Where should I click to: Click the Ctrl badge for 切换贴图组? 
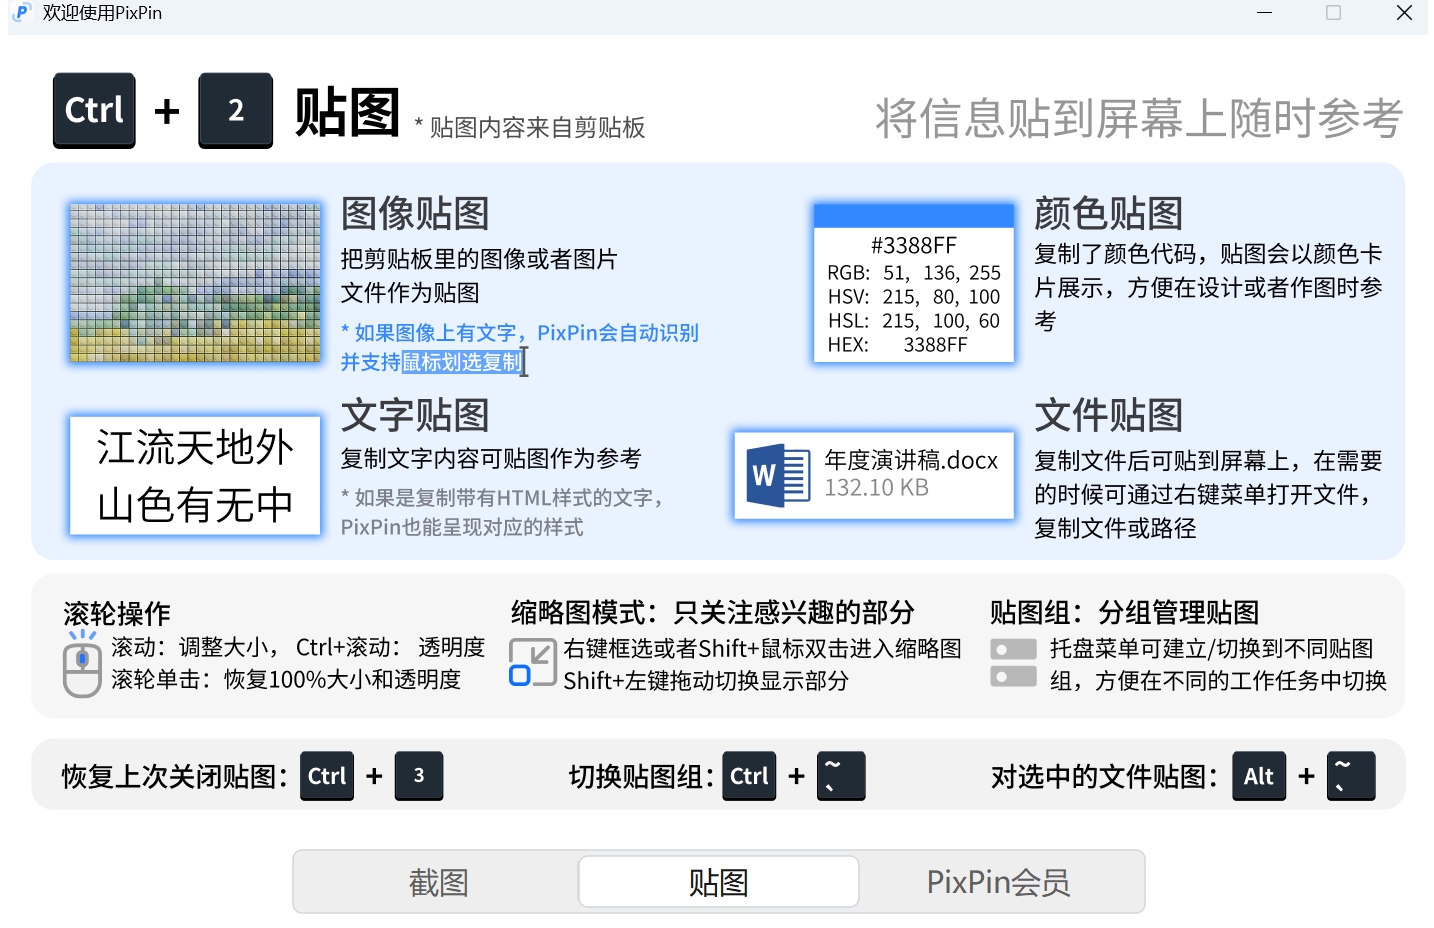749,776
